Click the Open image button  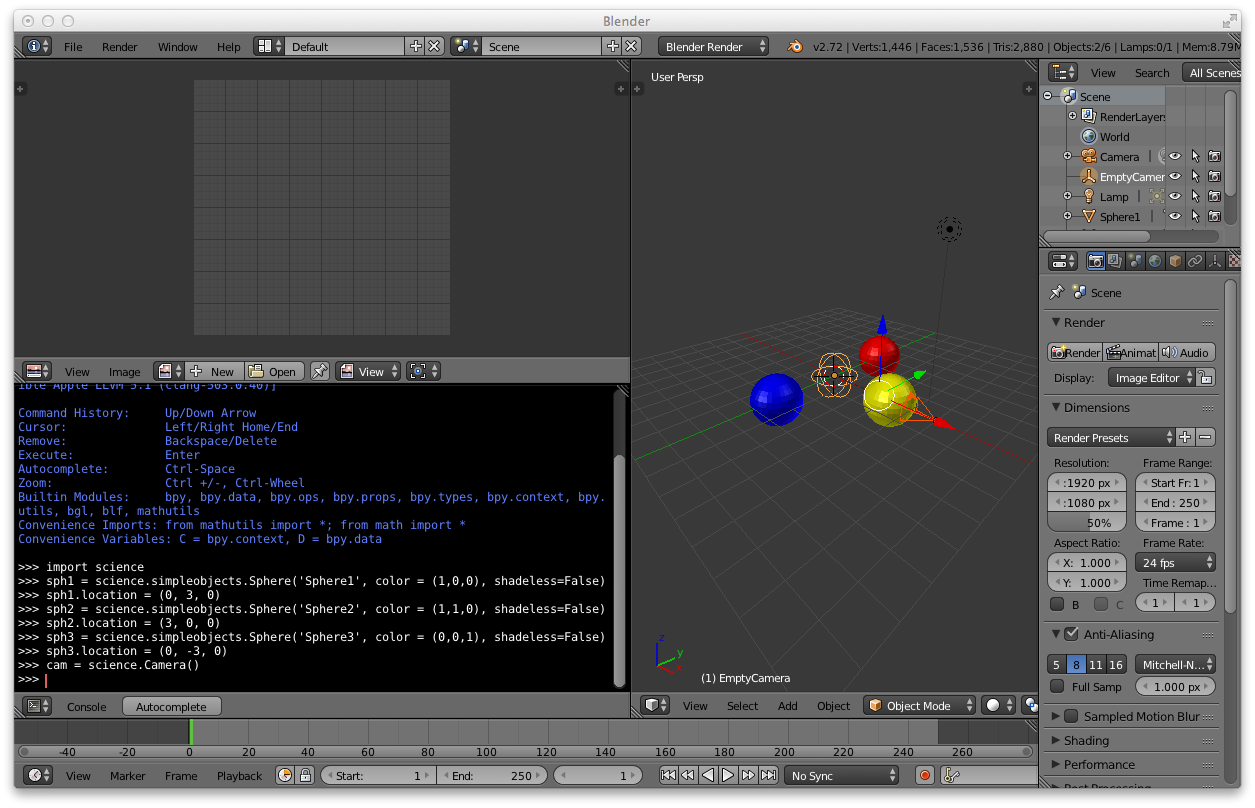pos(273,371)
